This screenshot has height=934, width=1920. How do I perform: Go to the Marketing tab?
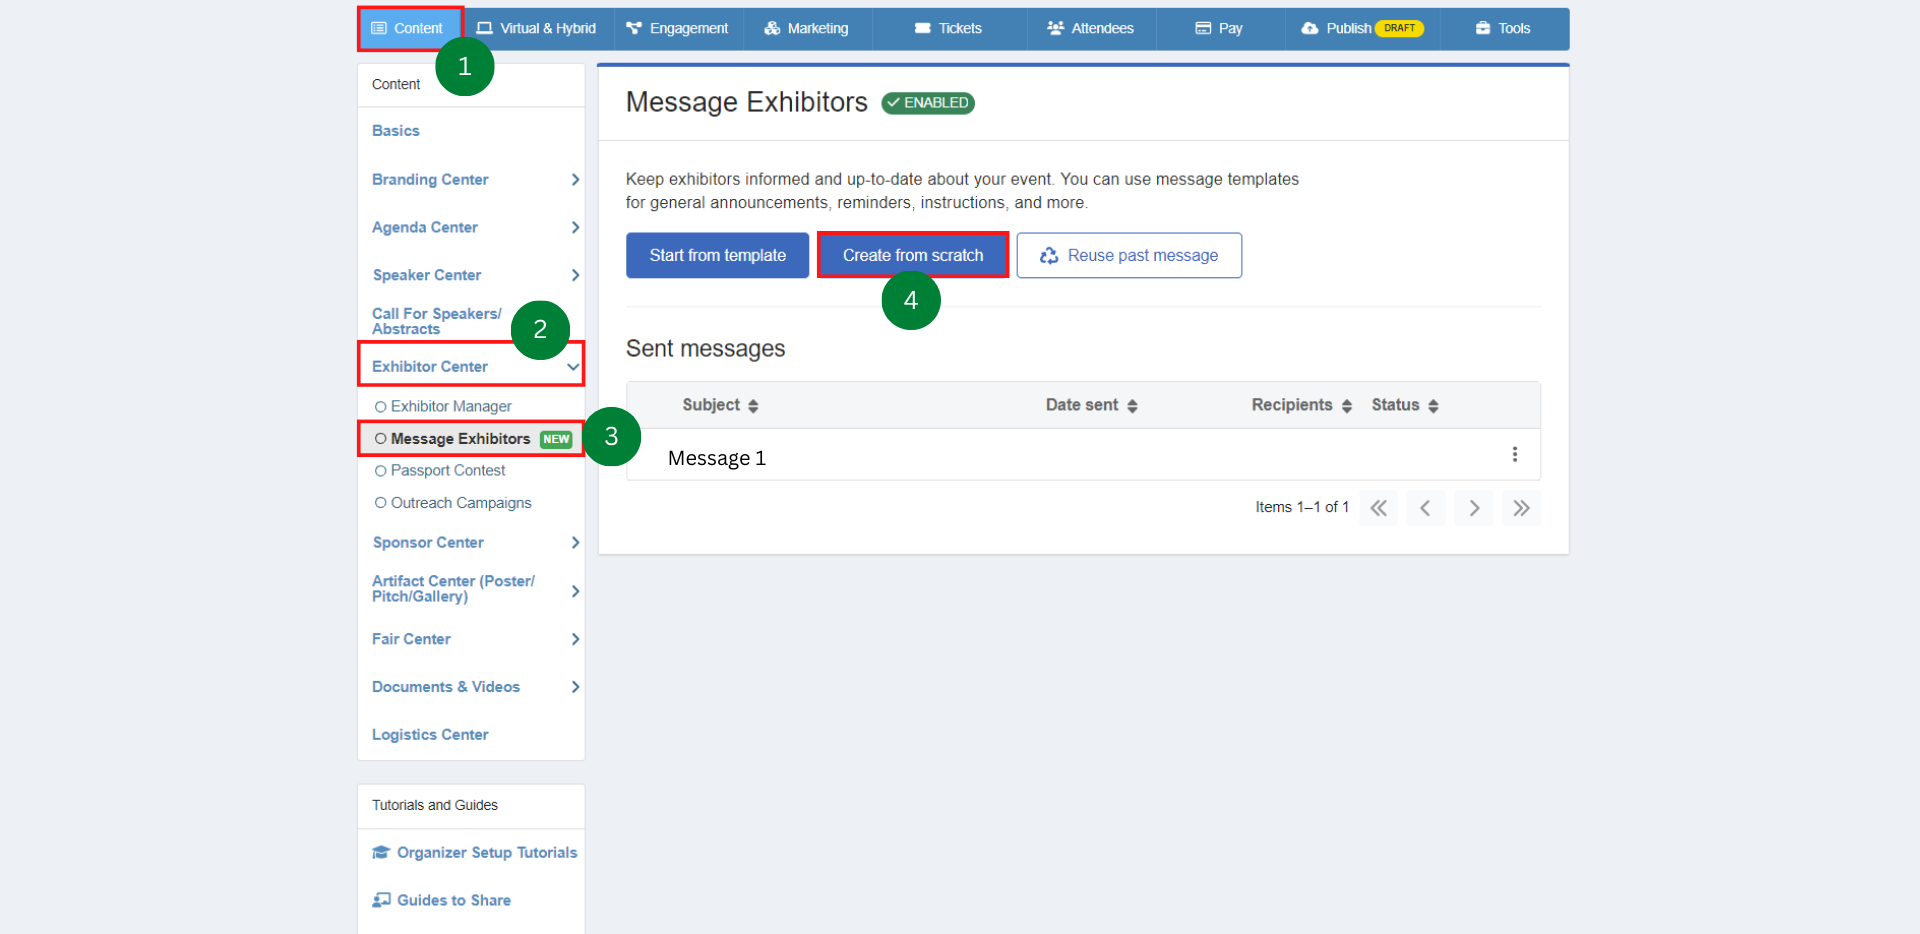coord(806,28)
